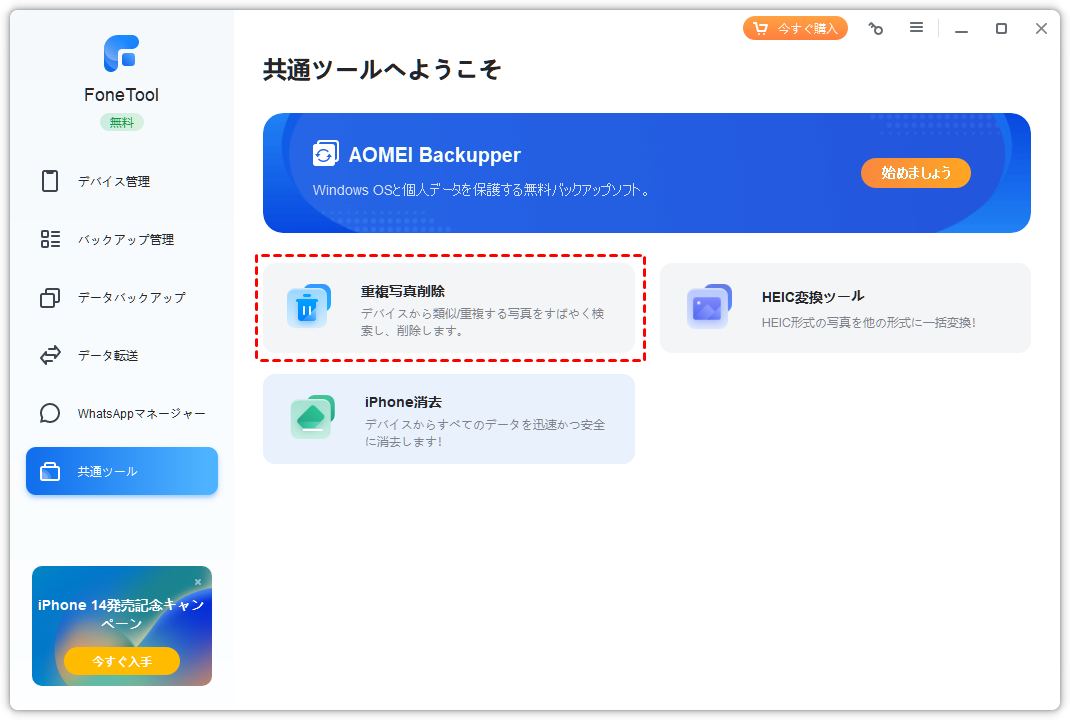This screenshot has height=720, width=1070.
Task: Click the HEIC converter image icon
Action: 708,307
